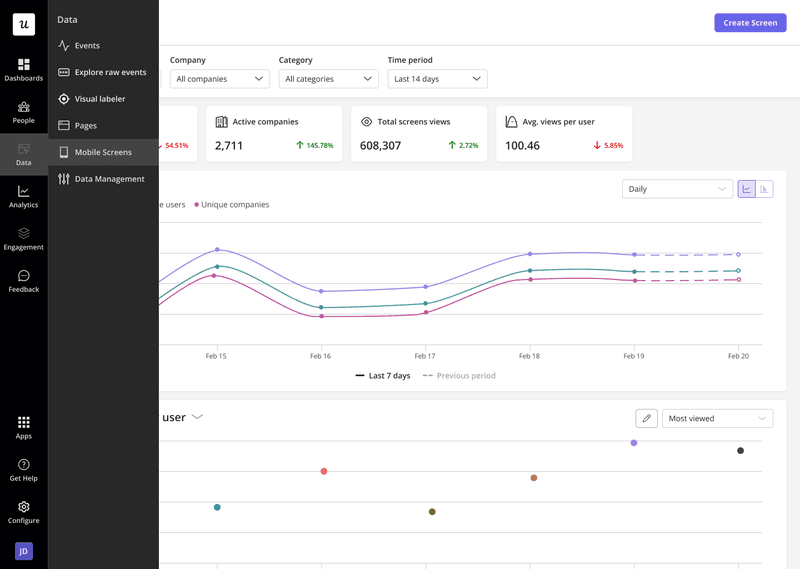800x569 pixels.
Task: Select Events in the Data menu
Action: pos(87,46)
